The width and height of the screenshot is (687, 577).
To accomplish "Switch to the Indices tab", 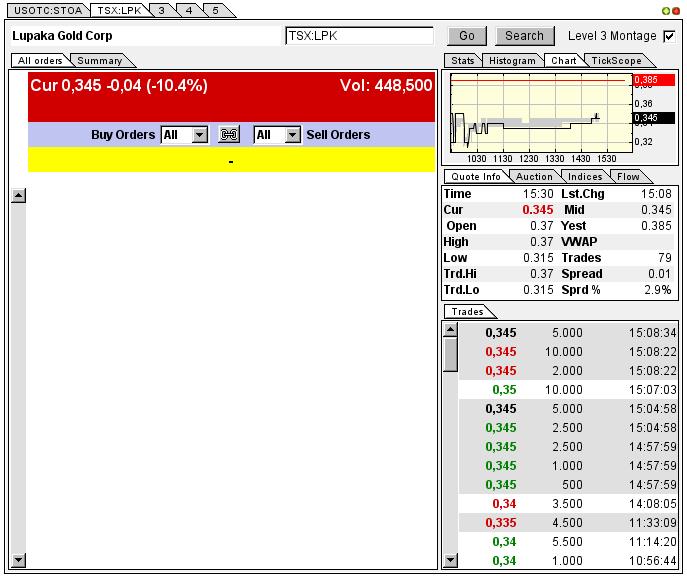I will pos(585,177).
